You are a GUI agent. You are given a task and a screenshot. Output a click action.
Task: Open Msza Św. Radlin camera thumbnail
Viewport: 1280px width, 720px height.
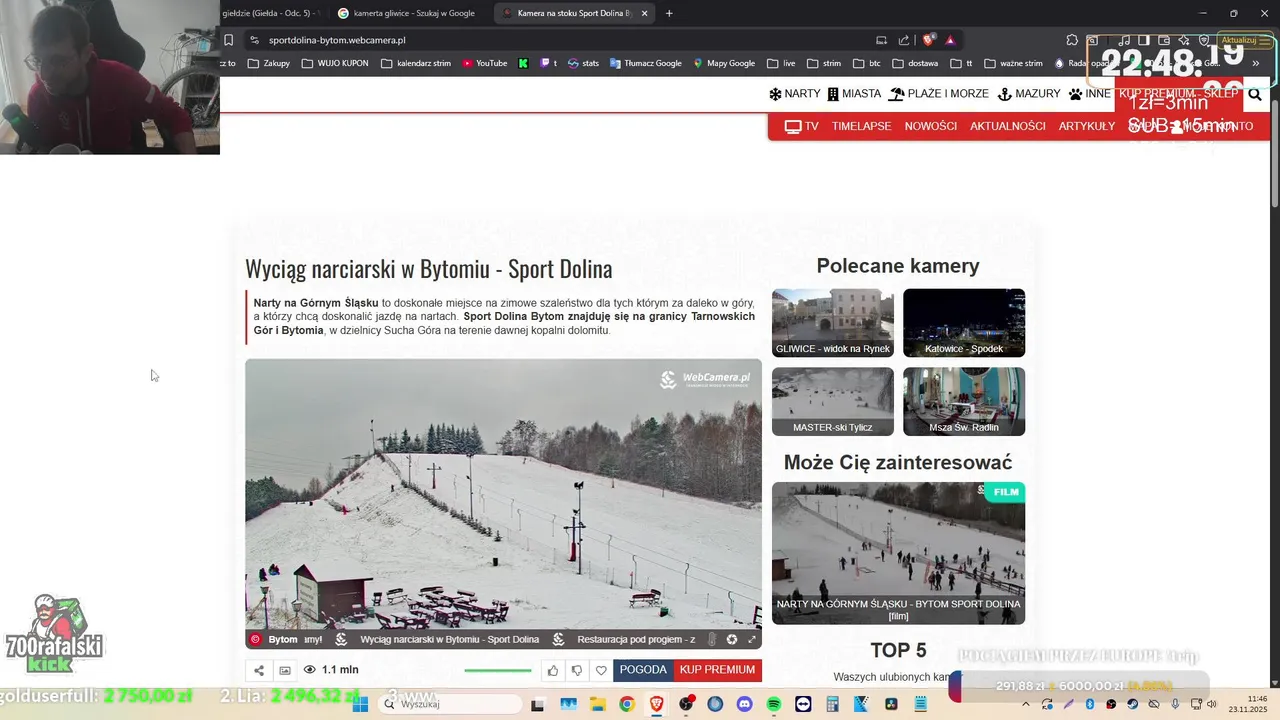(x=964, y=401)
